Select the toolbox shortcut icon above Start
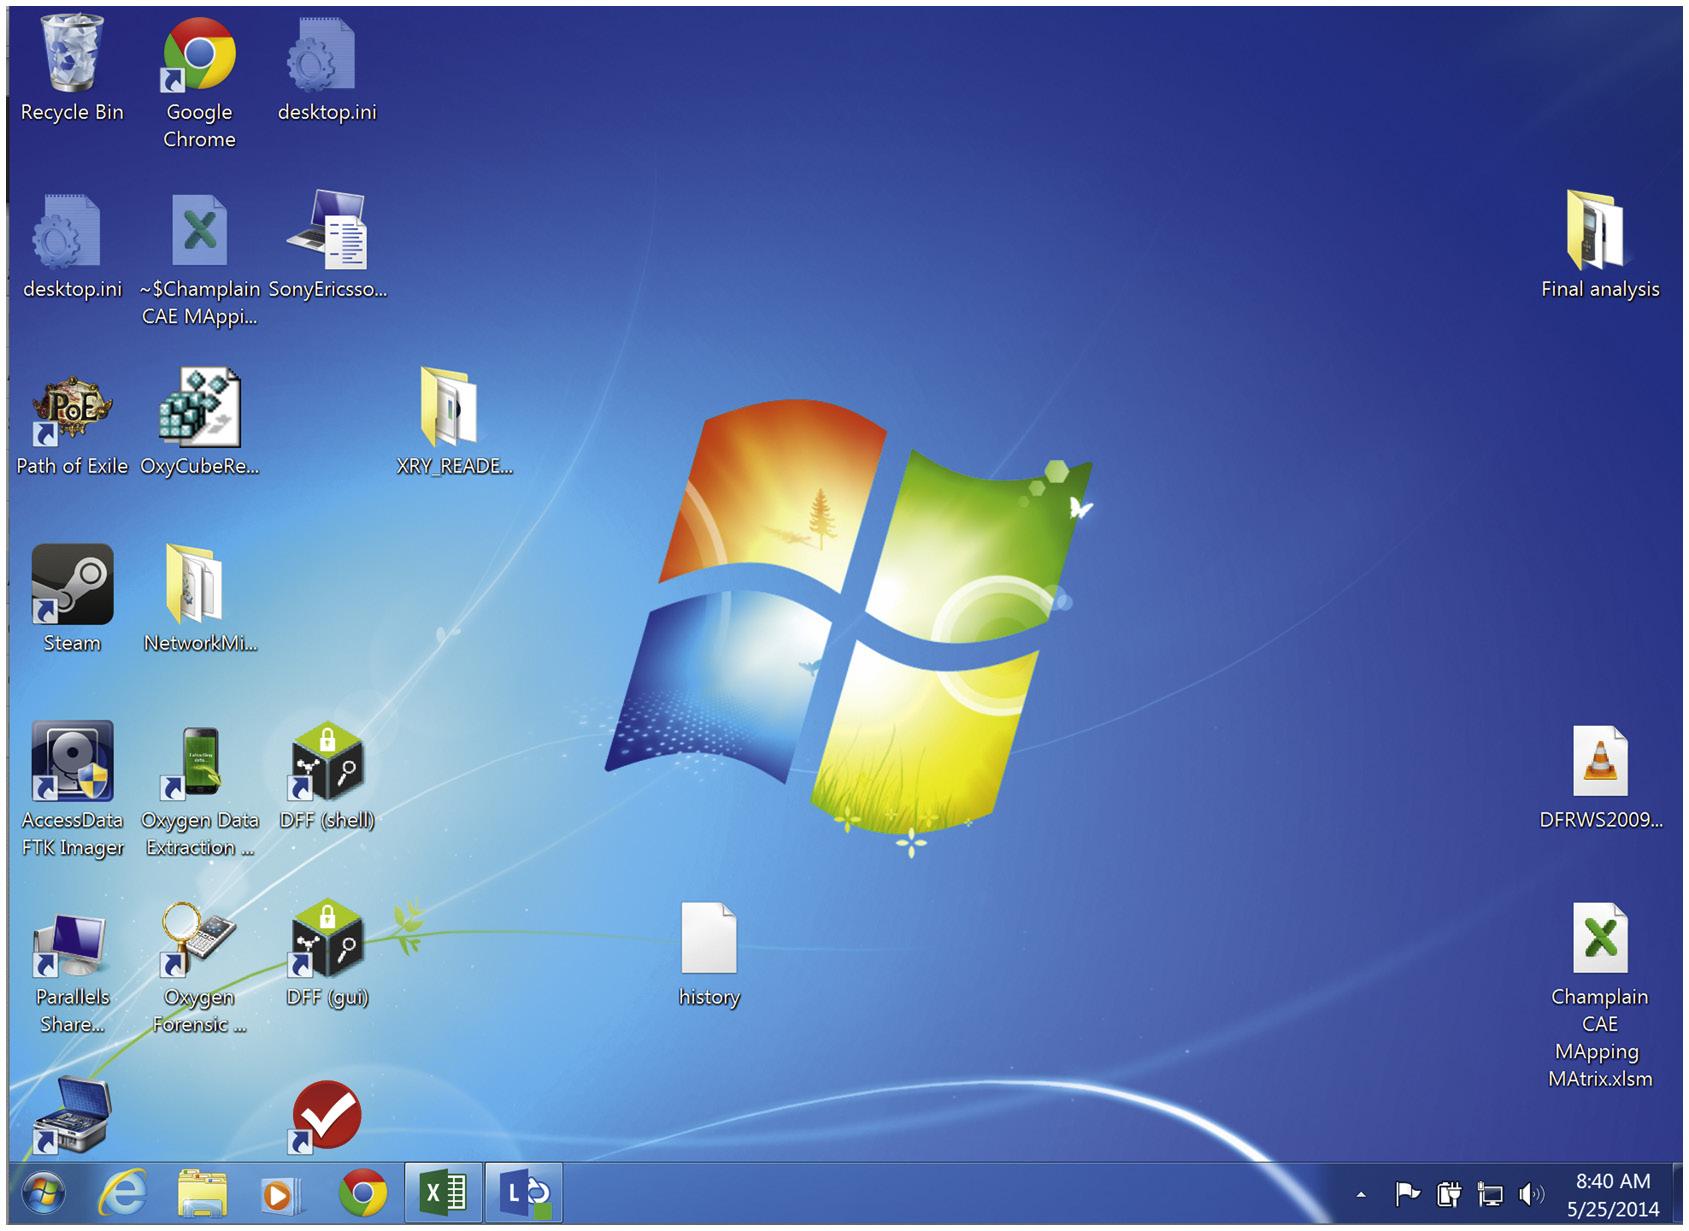The height and width of the screenshot is (1231, 1689). pyautogui.click(x=72, y=1116)
